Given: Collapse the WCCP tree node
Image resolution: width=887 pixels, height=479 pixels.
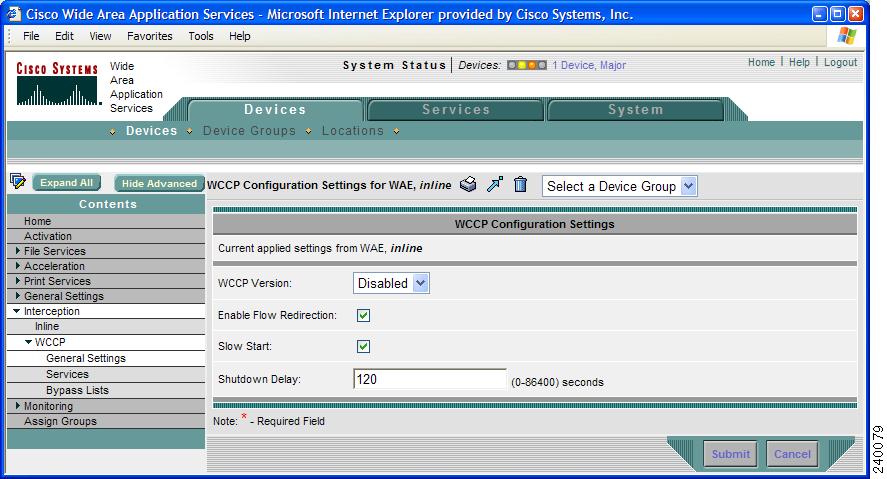Looking at the screenshot, I should (x=28, y=342).
